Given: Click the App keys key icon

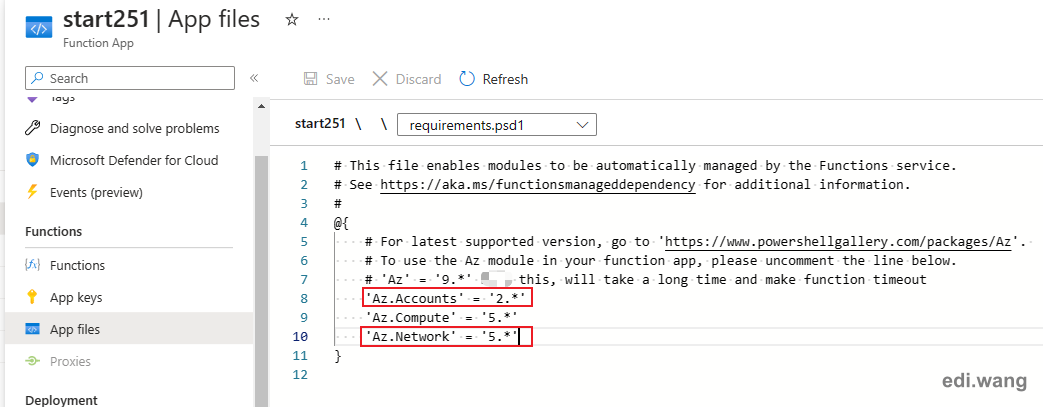Looking at the screenshot, I should [31, 297].
